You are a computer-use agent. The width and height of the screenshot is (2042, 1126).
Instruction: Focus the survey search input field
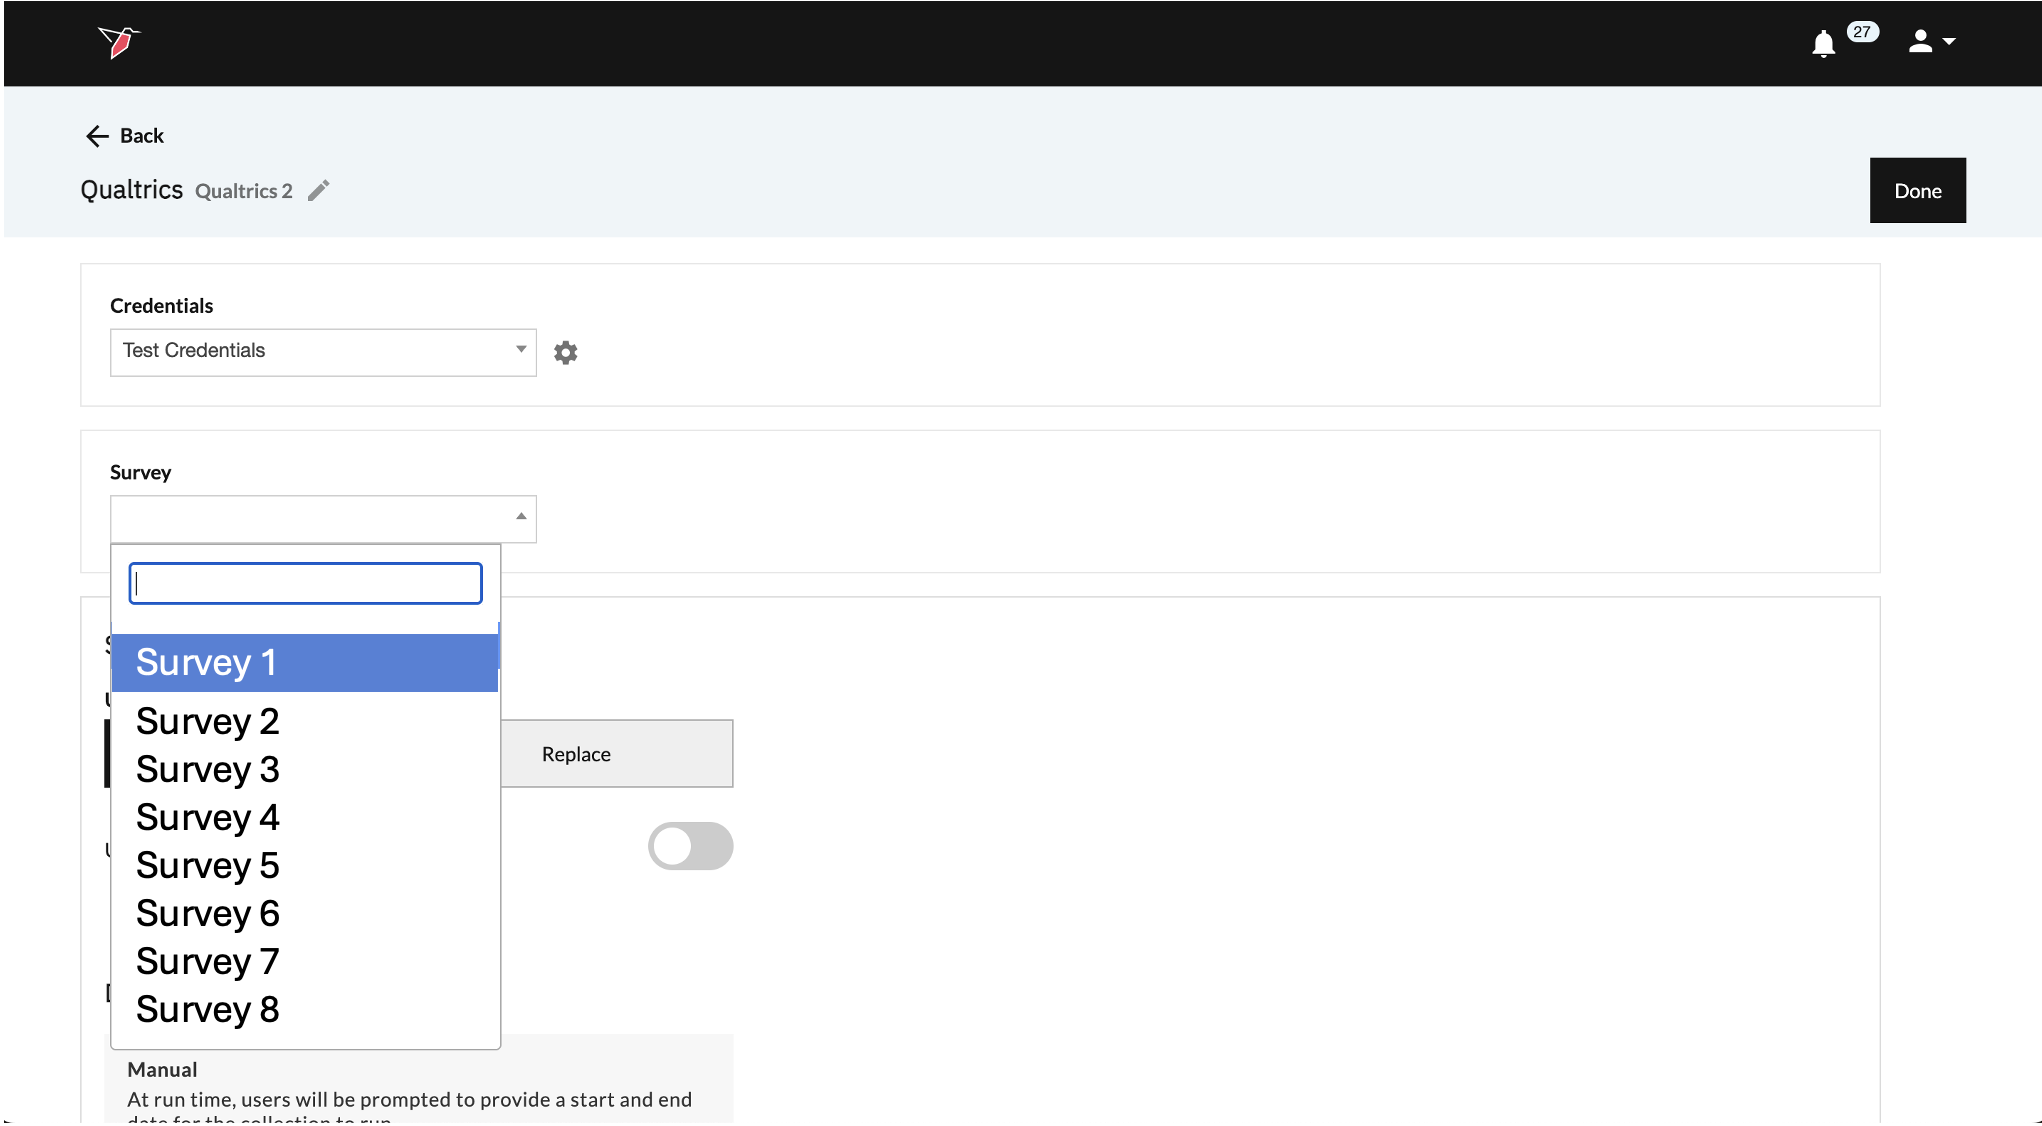click(305, 584)
